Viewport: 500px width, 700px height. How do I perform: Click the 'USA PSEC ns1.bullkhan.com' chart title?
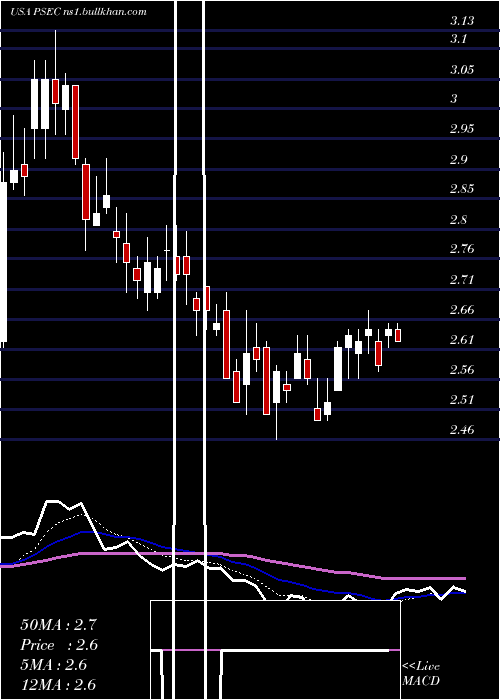(x=79, y=12)
